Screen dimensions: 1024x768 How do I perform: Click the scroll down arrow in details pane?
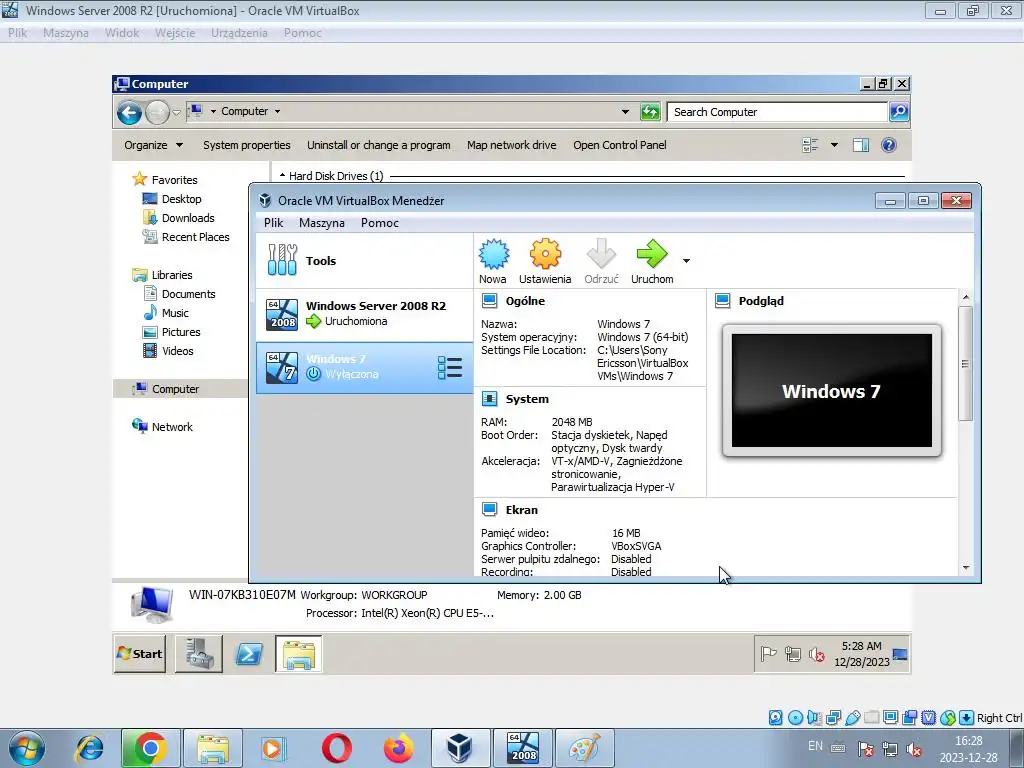pos(966,568)
